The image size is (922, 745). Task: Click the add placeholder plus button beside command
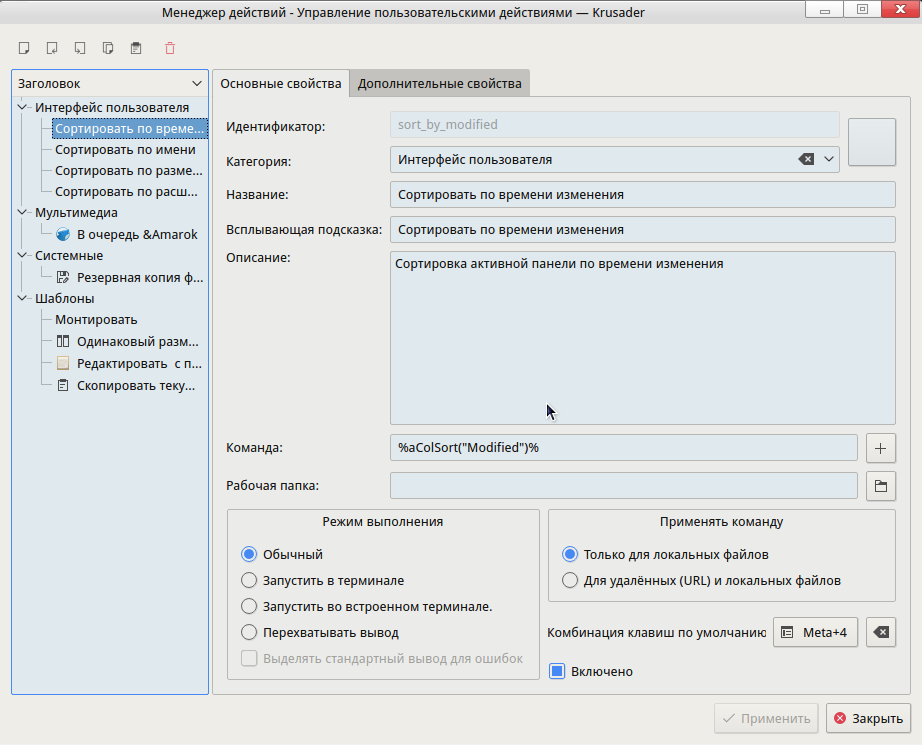click(880, 447)
